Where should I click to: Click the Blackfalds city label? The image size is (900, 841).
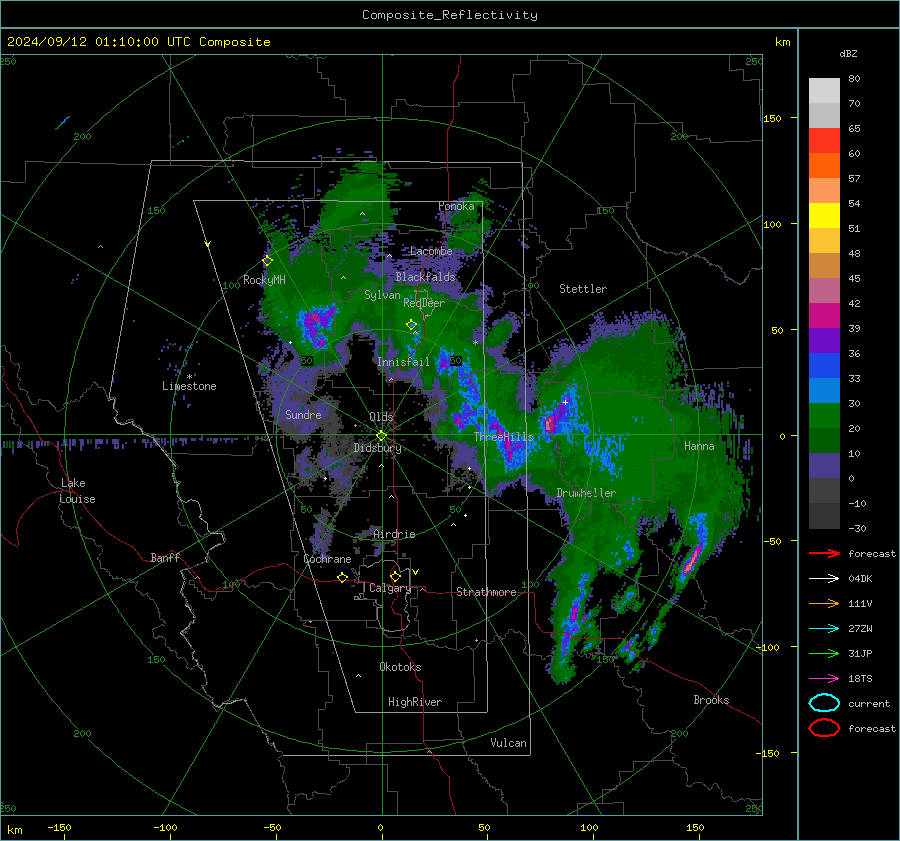click(x=425, y=277)
